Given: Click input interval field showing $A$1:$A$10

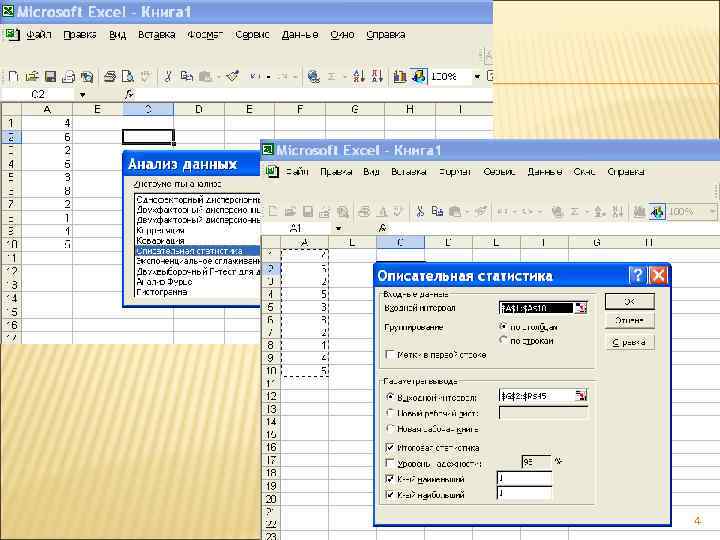Looking at the screenshot, I should tap(536, 308).
